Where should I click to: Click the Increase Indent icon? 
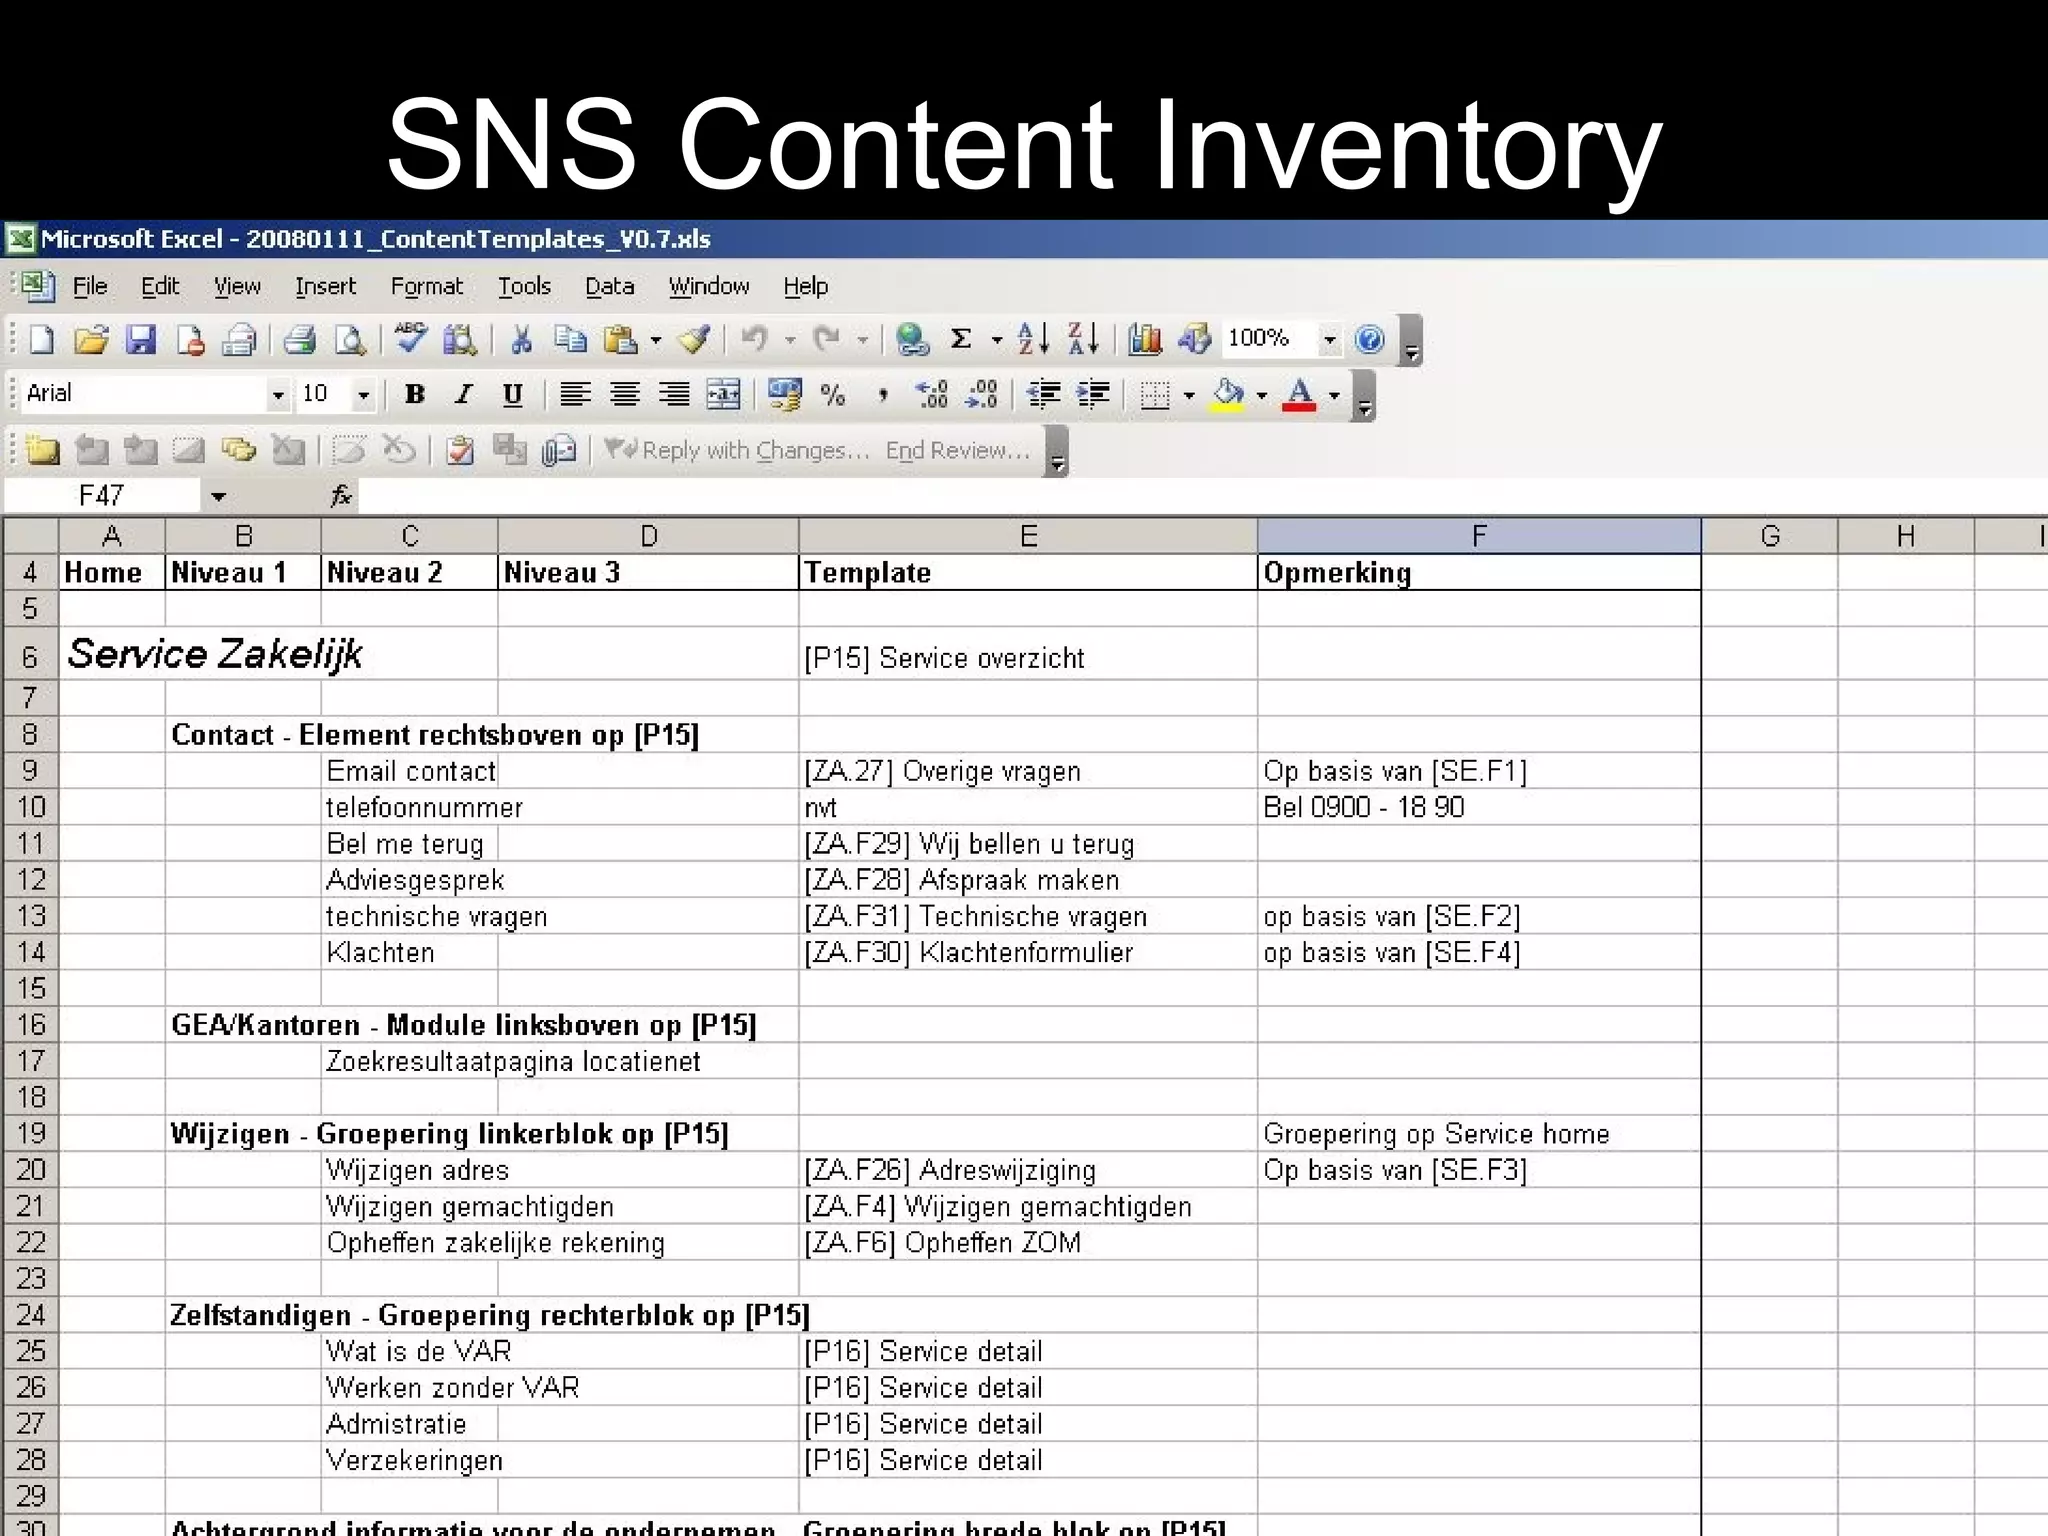(1093, 395)
